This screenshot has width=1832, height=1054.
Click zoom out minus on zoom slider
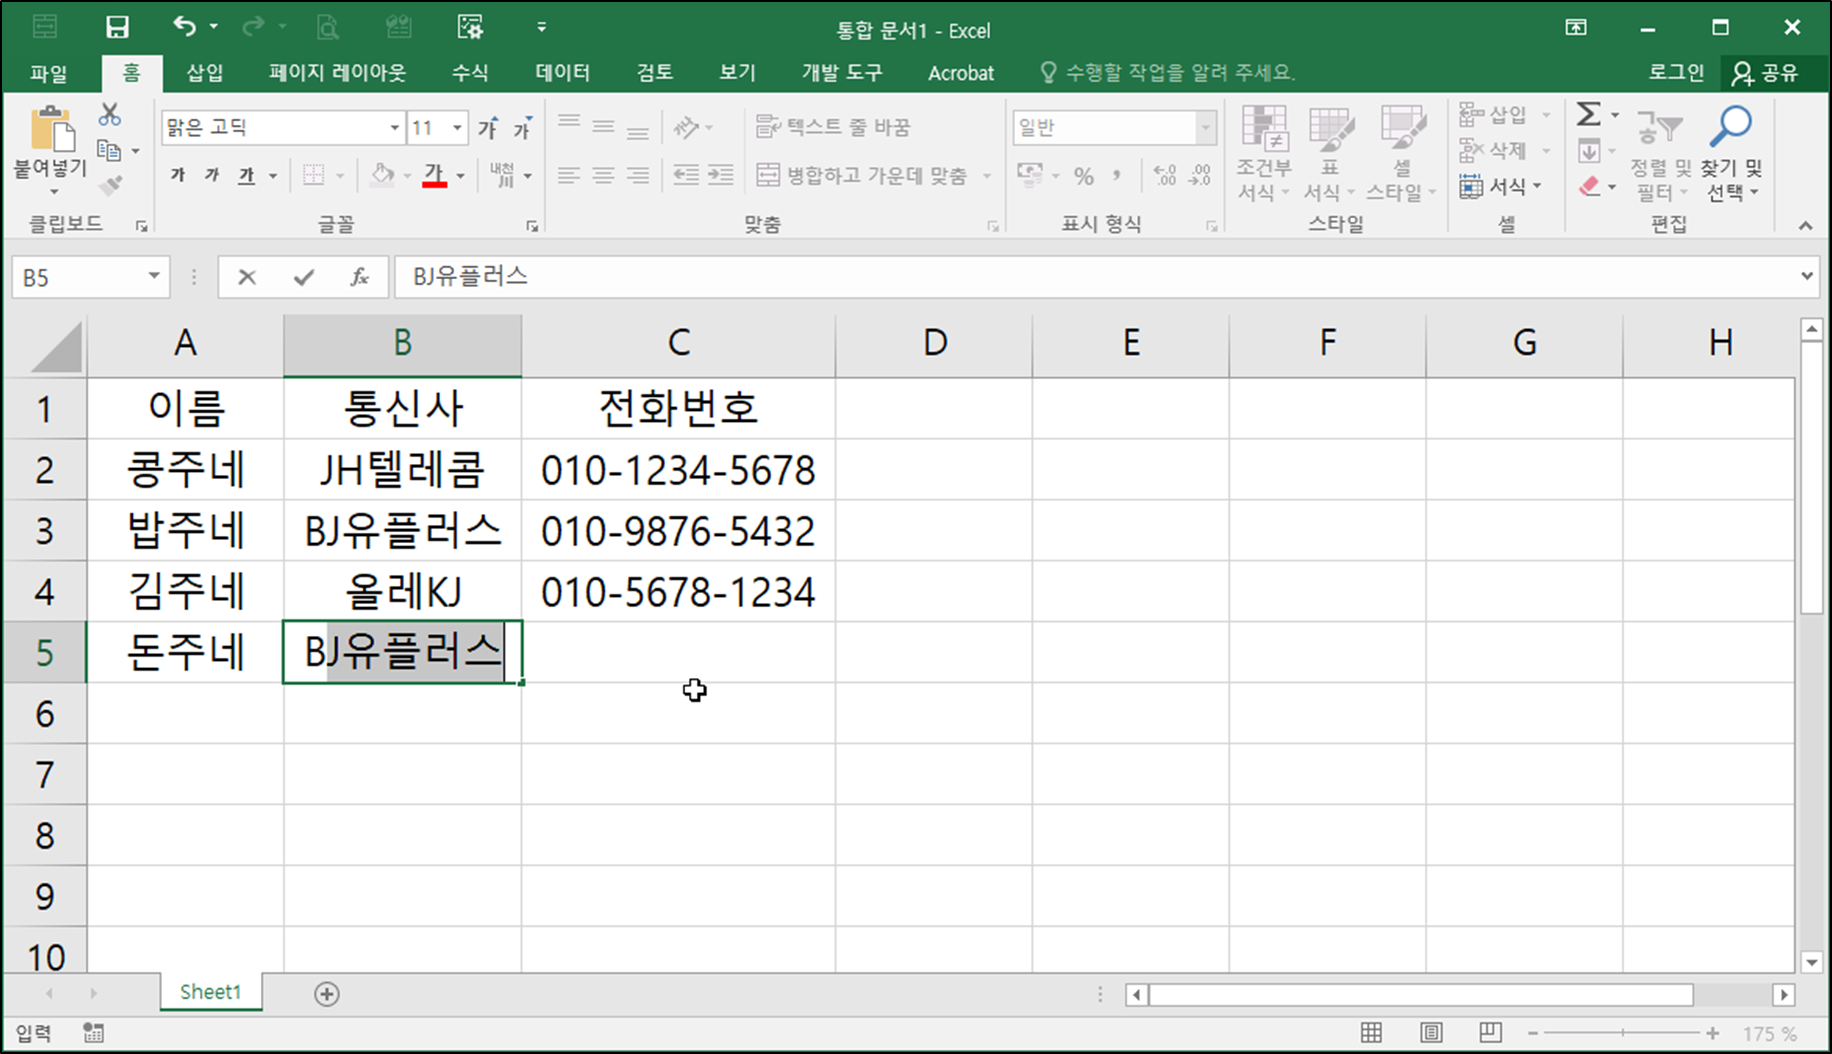point(1533,1033)
